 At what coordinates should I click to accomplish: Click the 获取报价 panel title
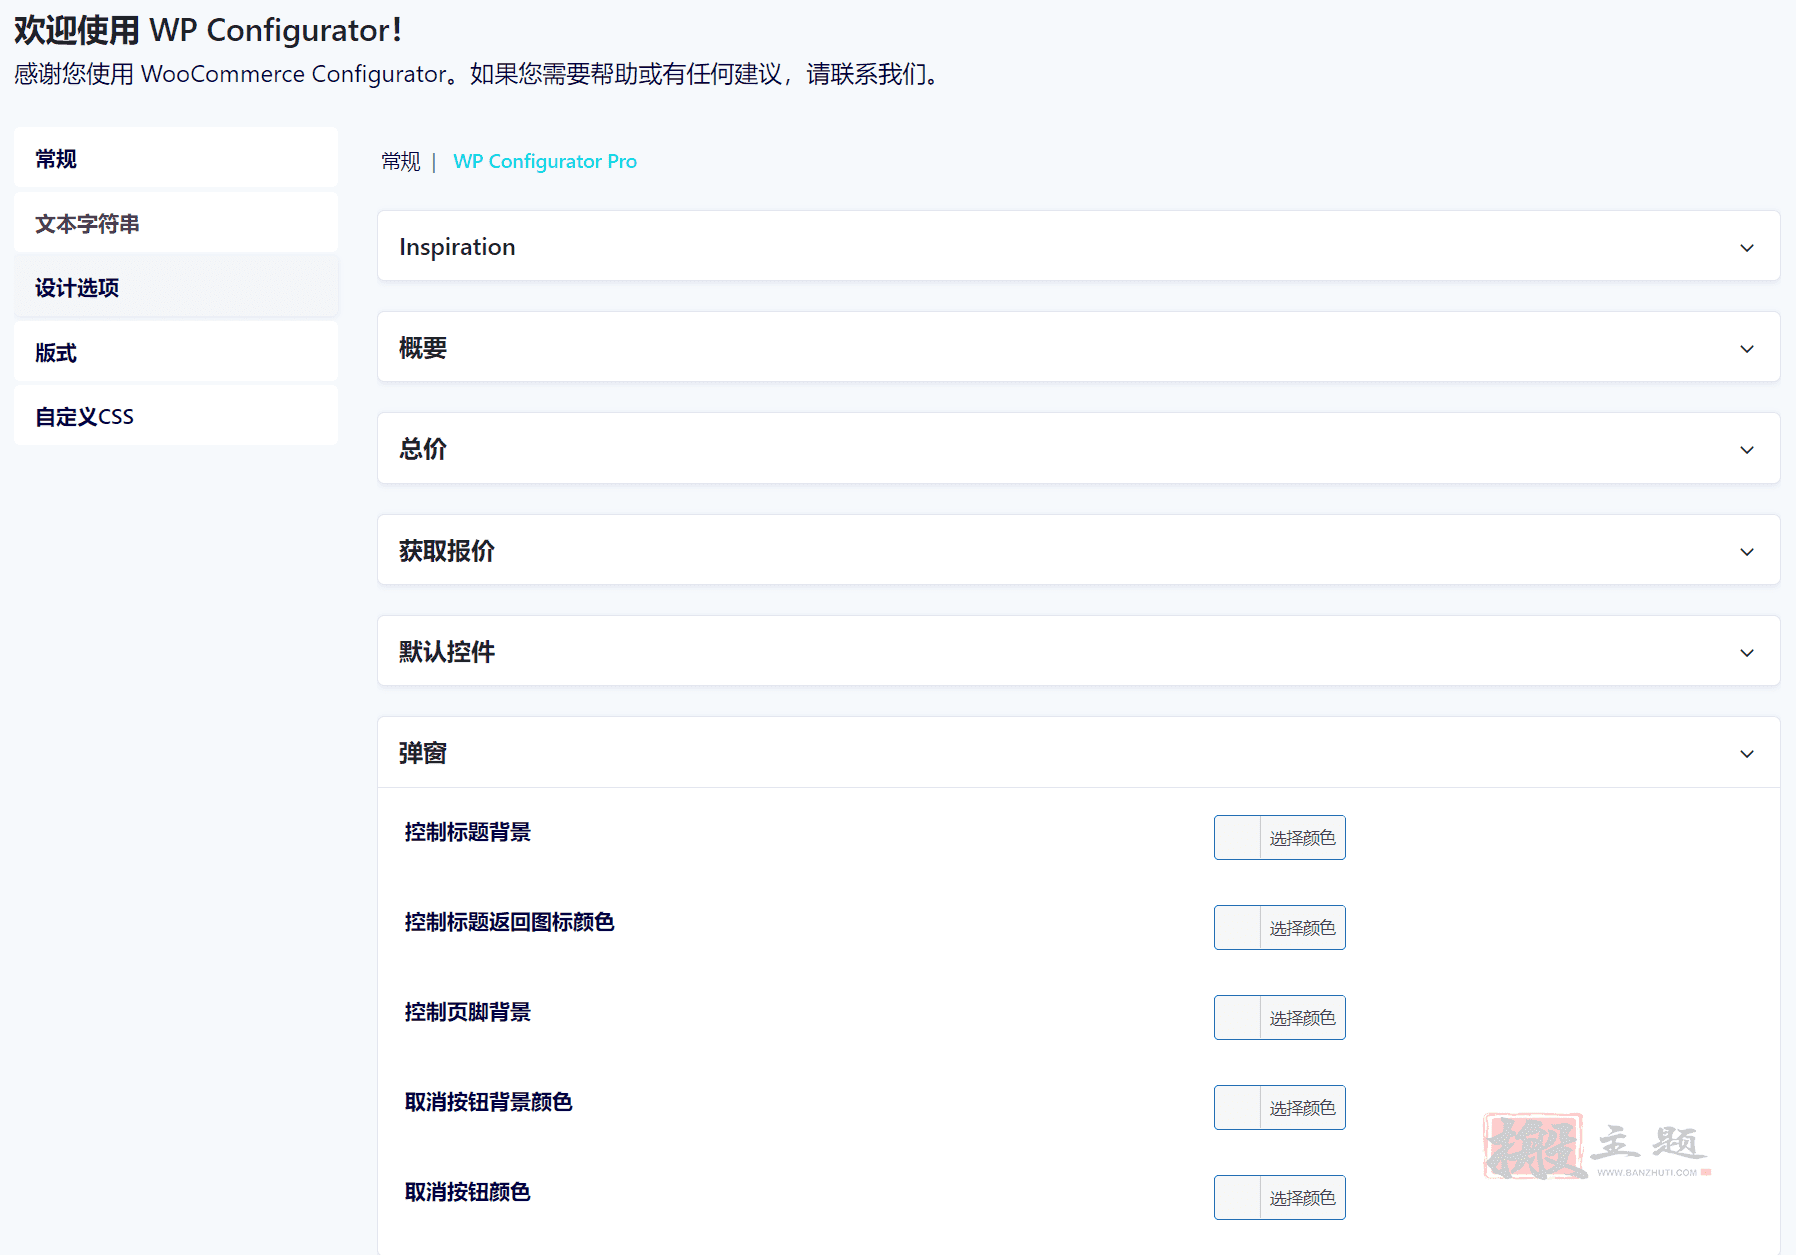(447, 551)
